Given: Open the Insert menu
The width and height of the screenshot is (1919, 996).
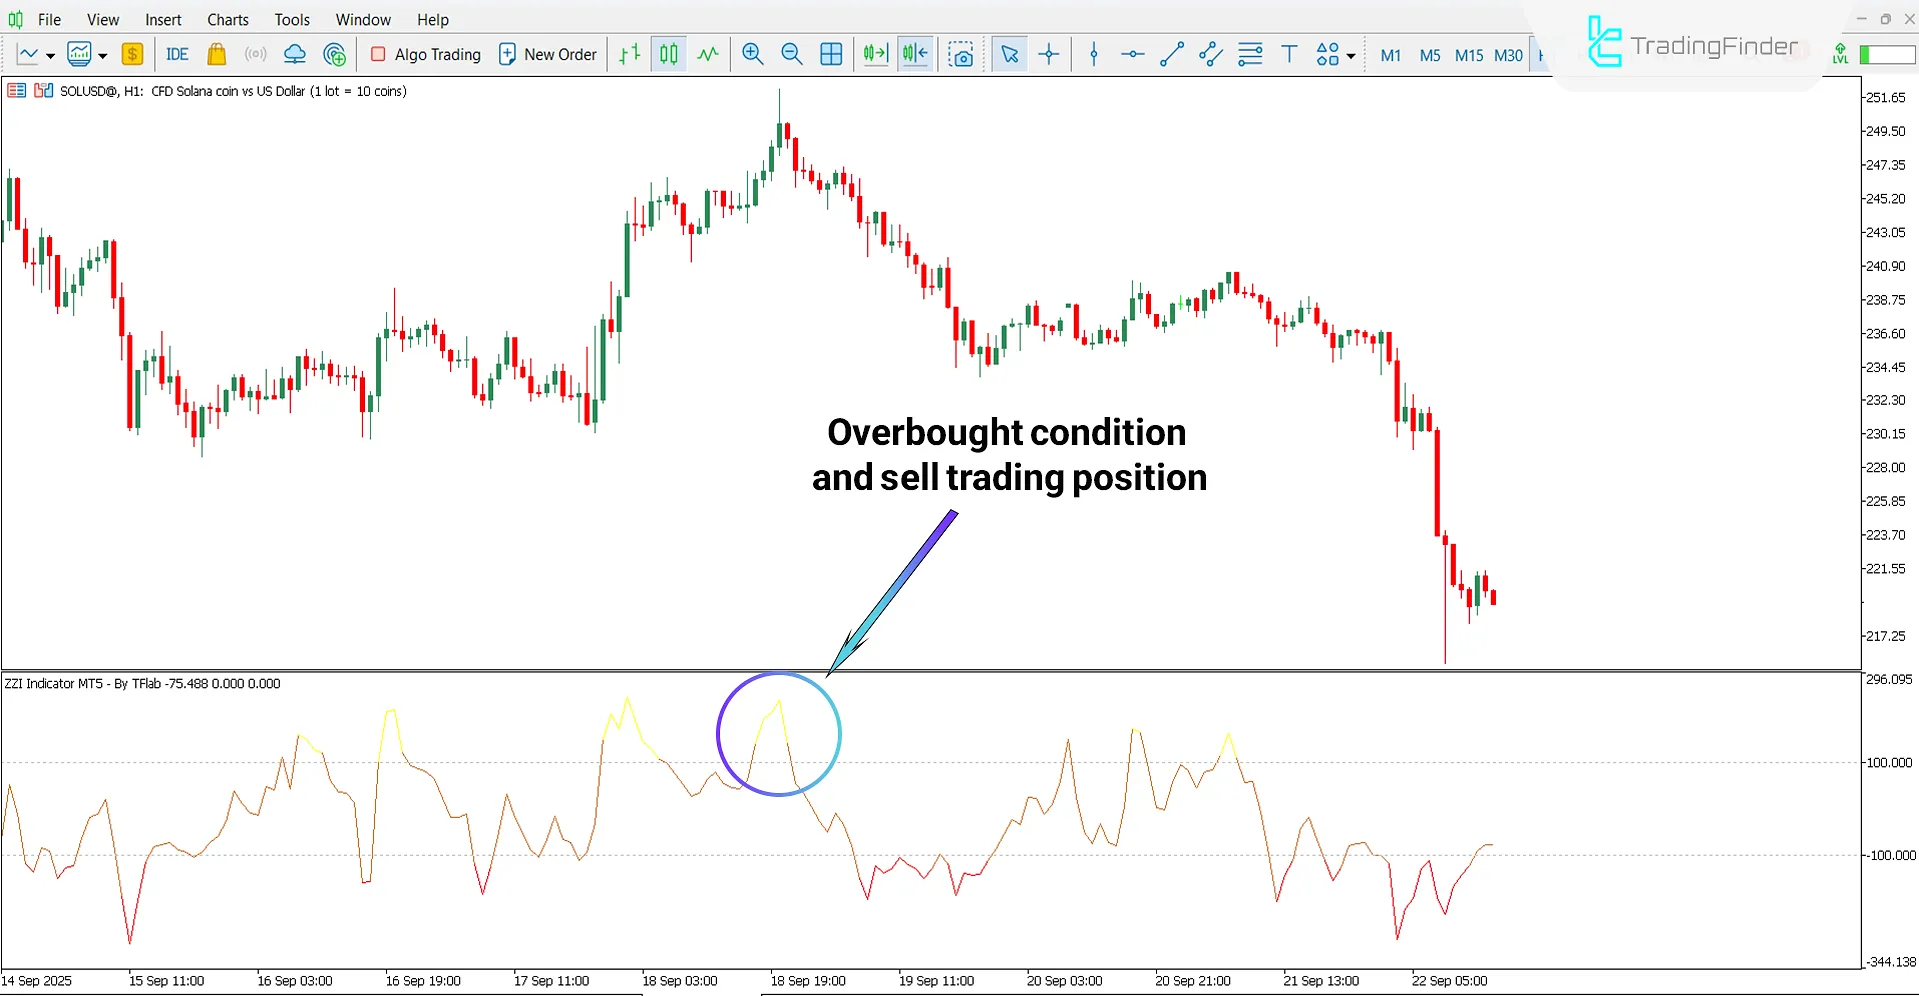Looking at the screenshot, I should pyautogui.click(x=163, y=19).
